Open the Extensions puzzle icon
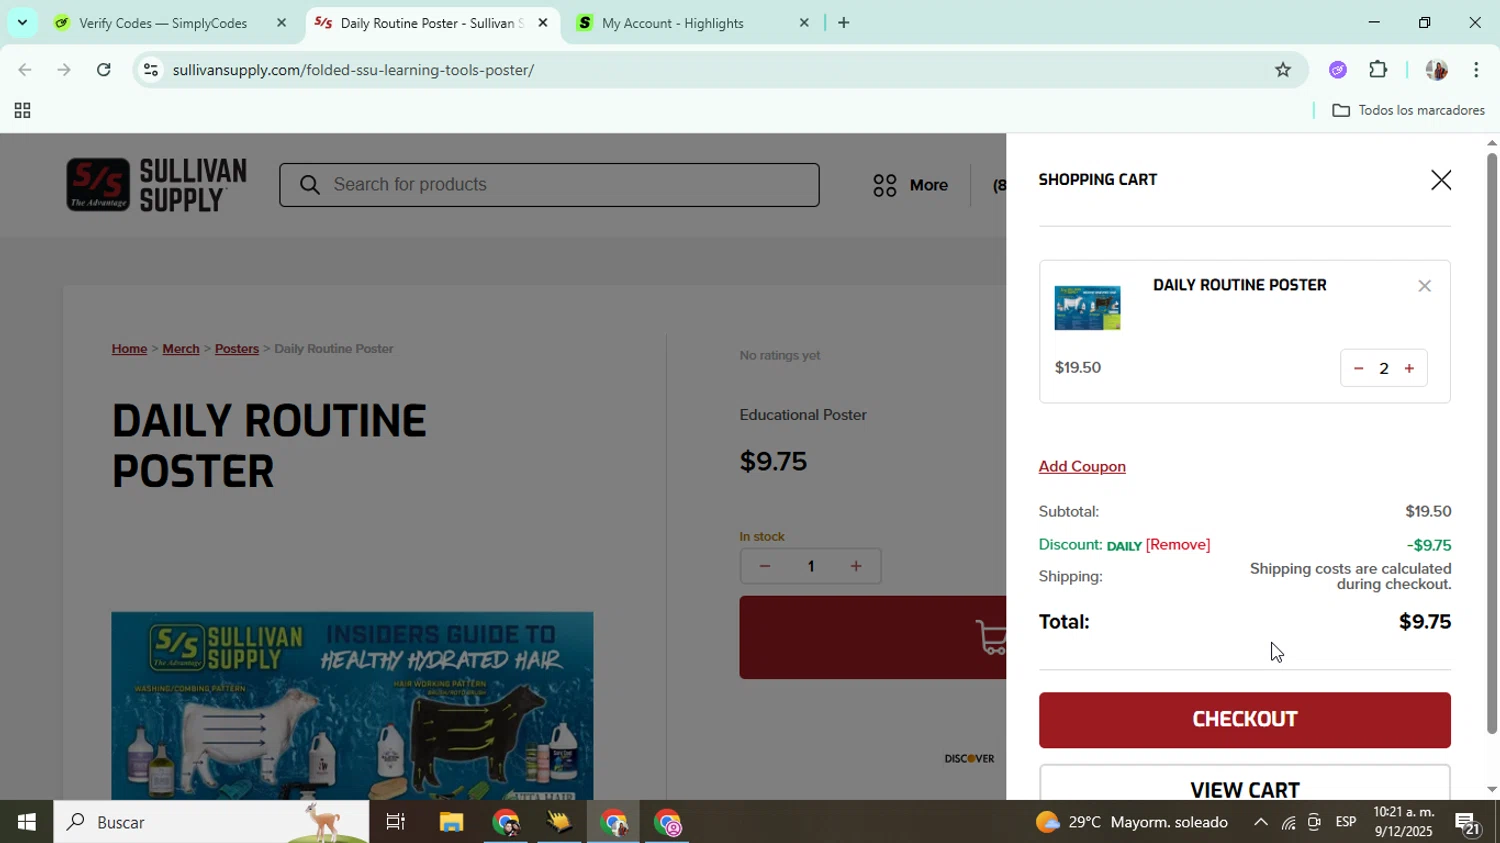This screenshot has height=843, width=1500. pyautogui.click(x=1378, y=70)
